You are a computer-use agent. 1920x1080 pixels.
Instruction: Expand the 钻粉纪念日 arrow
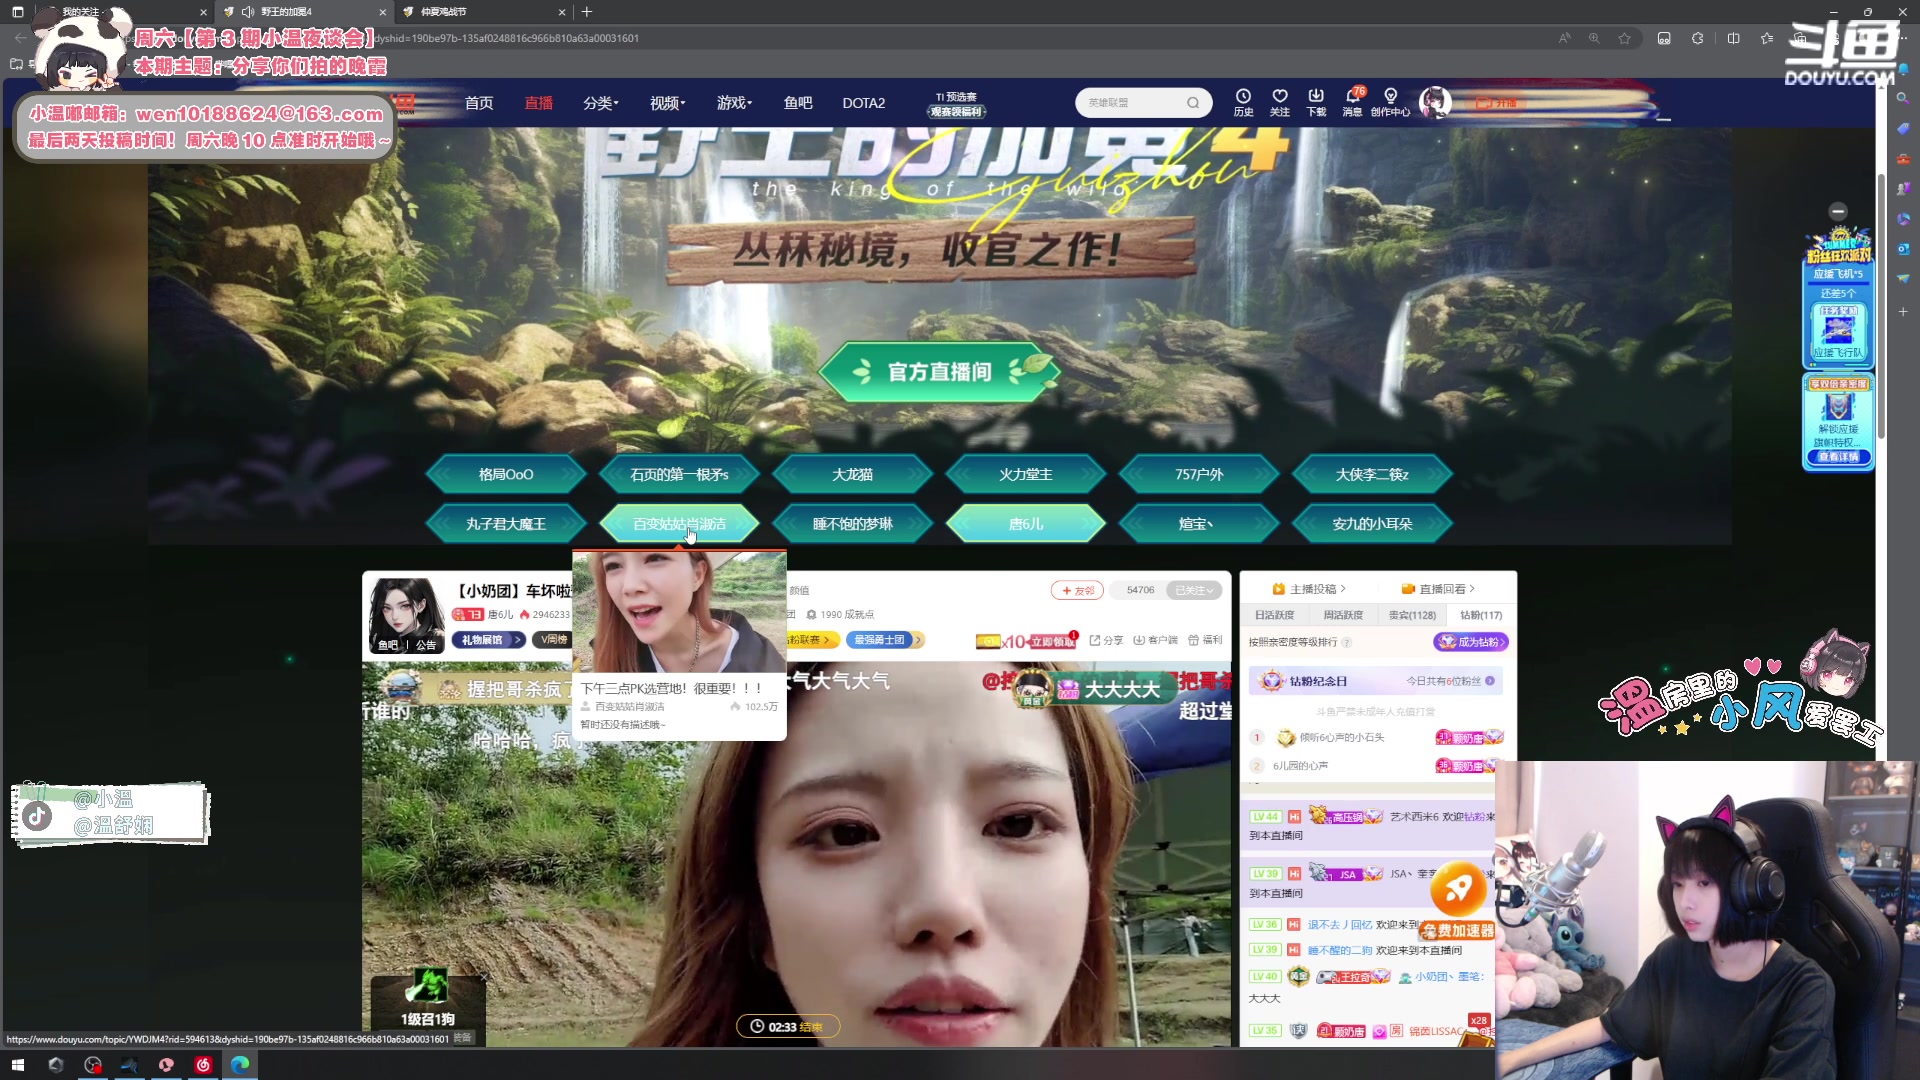point(1490,681)
